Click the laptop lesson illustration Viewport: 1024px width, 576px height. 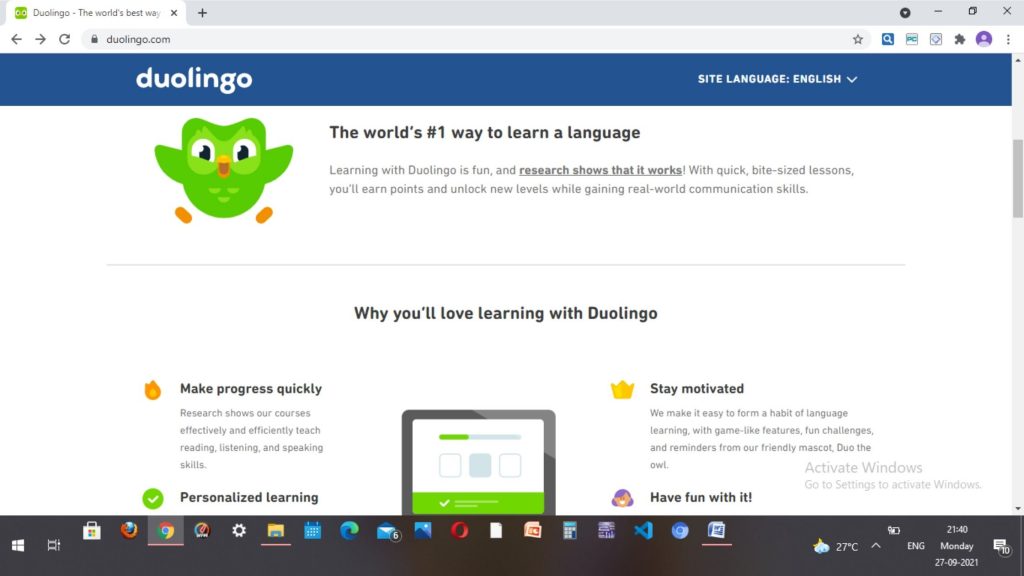479,462
